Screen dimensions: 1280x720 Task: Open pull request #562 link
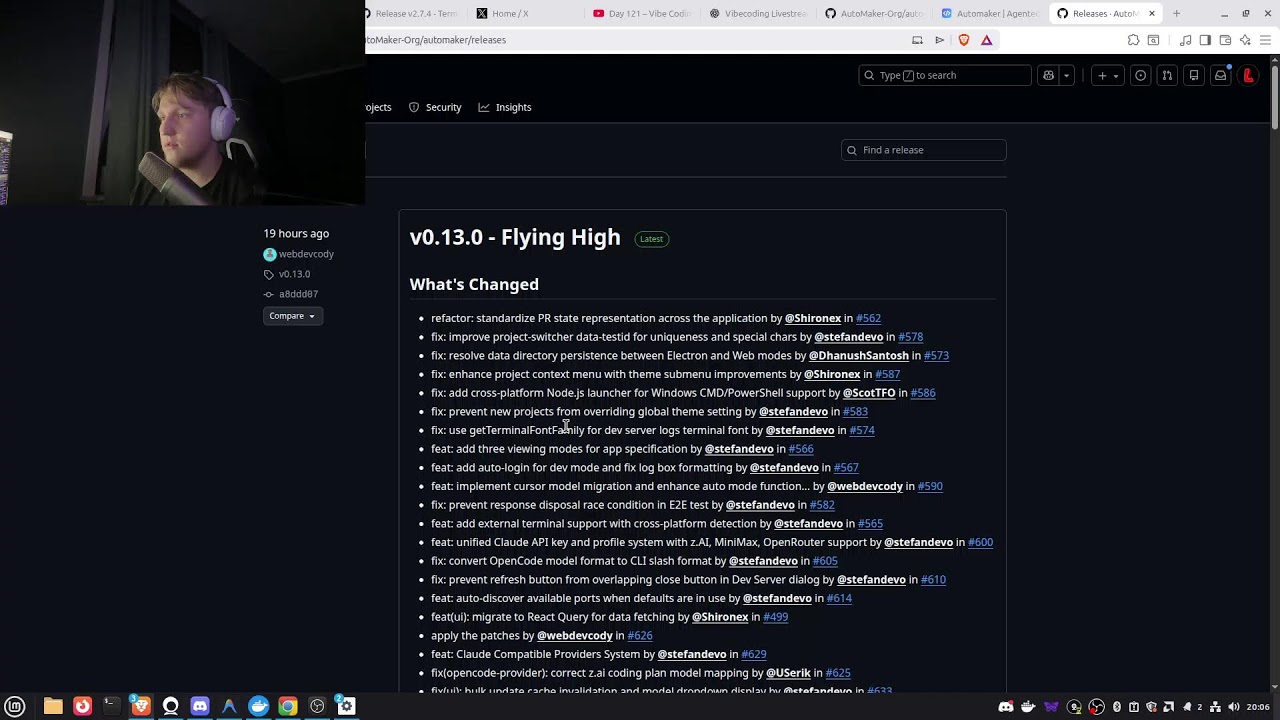(868, 318)
